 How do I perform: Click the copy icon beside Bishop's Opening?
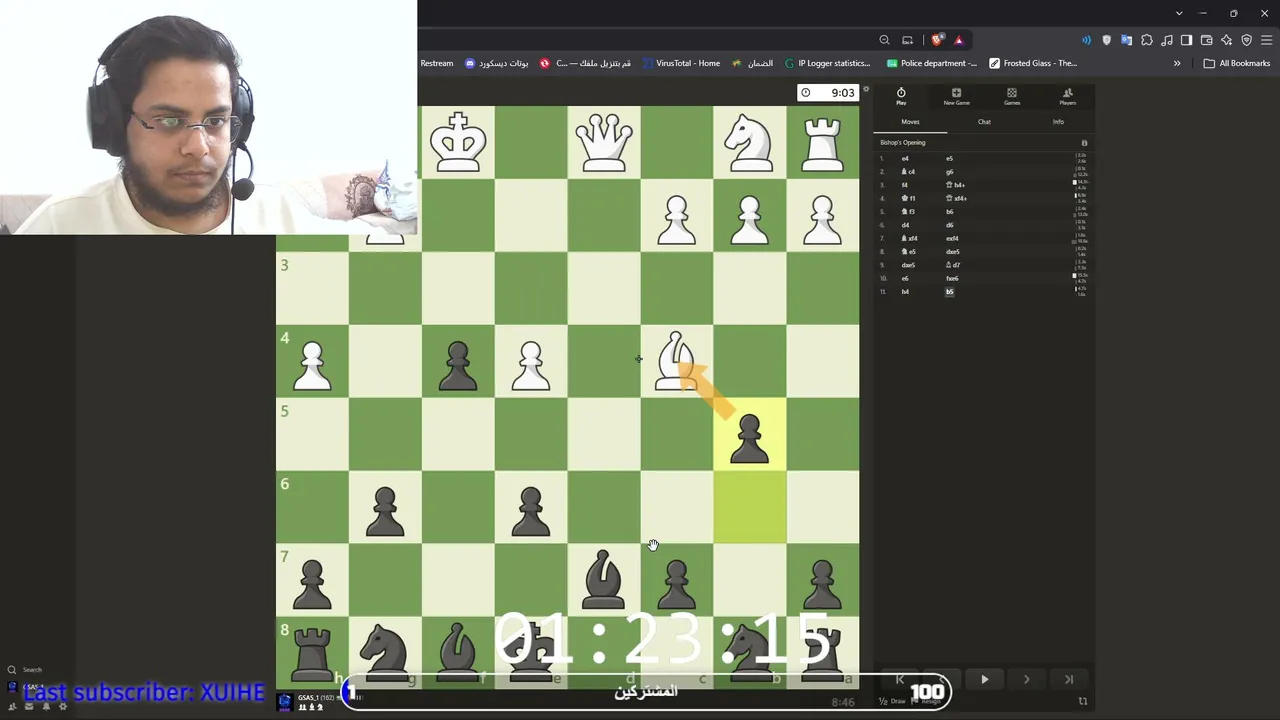tap(1084, 143)
